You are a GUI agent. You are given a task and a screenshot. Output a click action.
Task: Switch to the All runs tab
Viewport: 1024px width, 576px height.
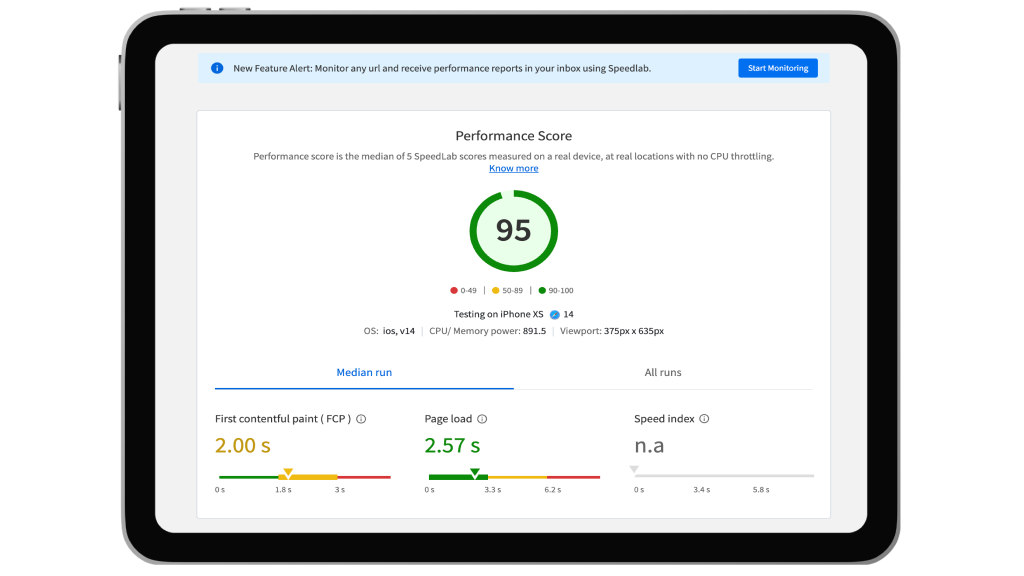tap(662, 373)
